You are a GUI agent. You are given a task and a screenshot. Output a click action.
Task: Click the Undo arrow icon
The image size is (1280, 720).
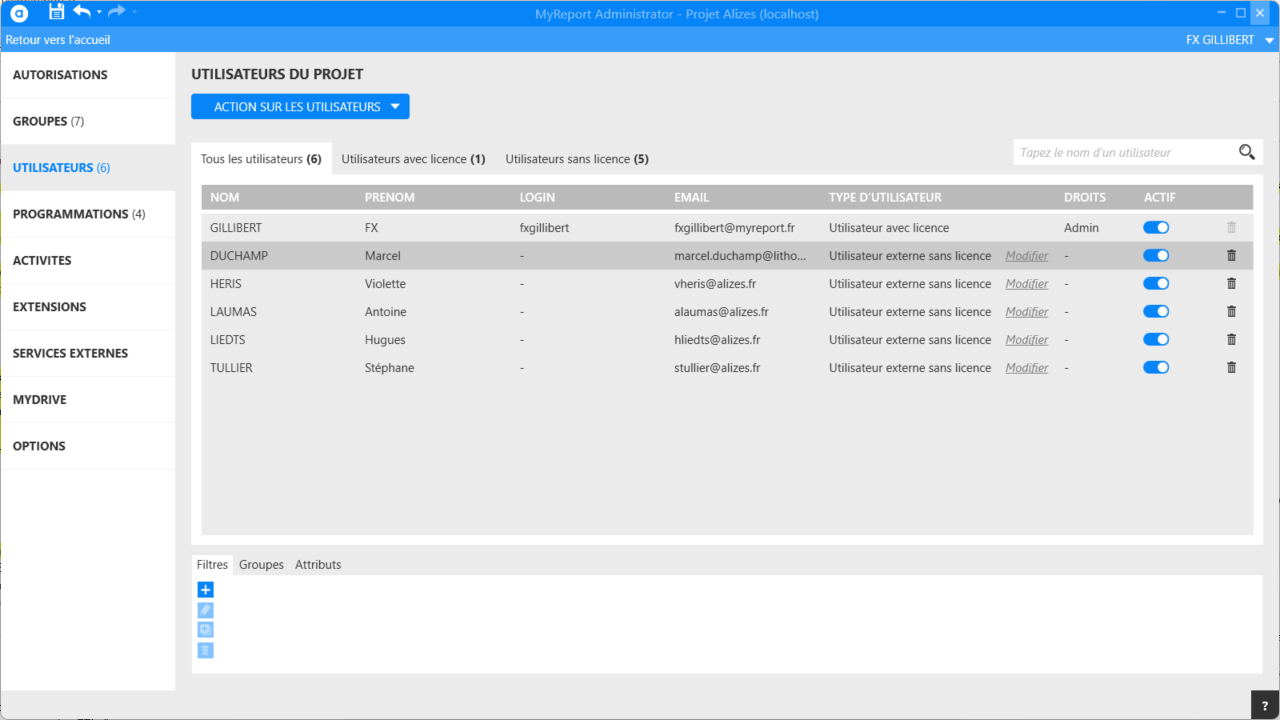click(82, 12)
